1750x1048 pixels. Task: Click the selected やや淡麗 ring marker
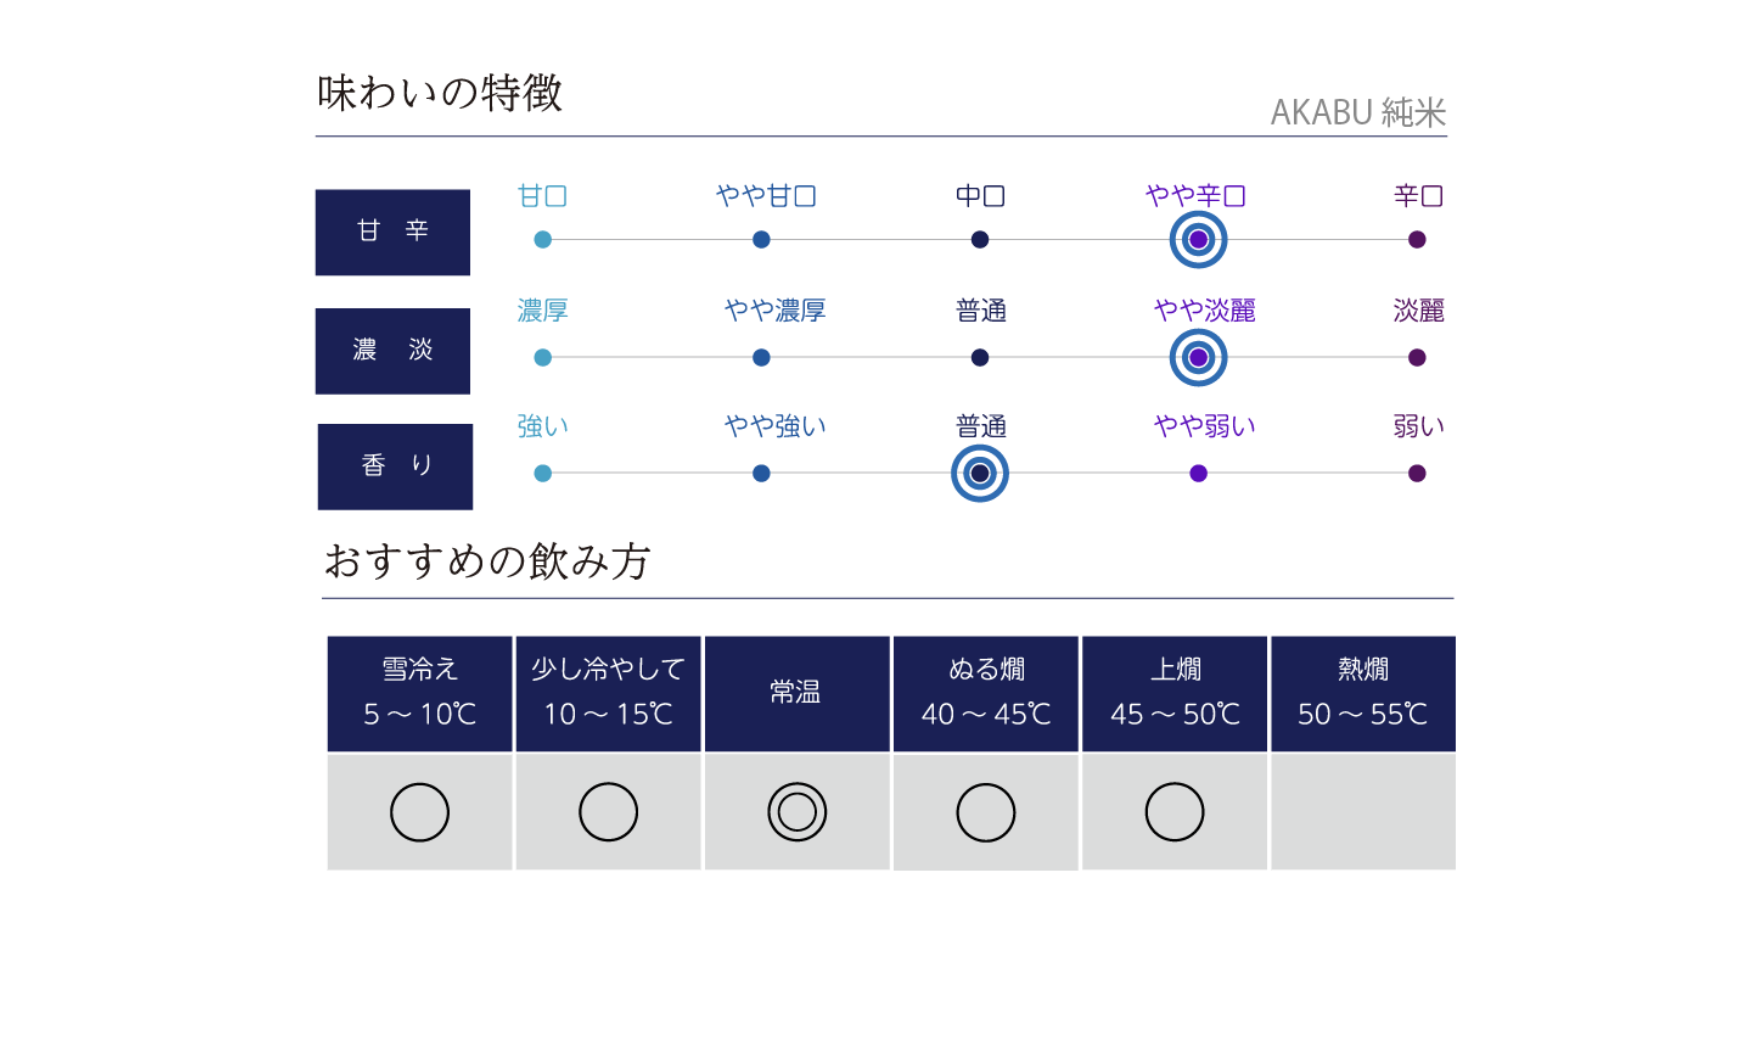coord(1198,358)
